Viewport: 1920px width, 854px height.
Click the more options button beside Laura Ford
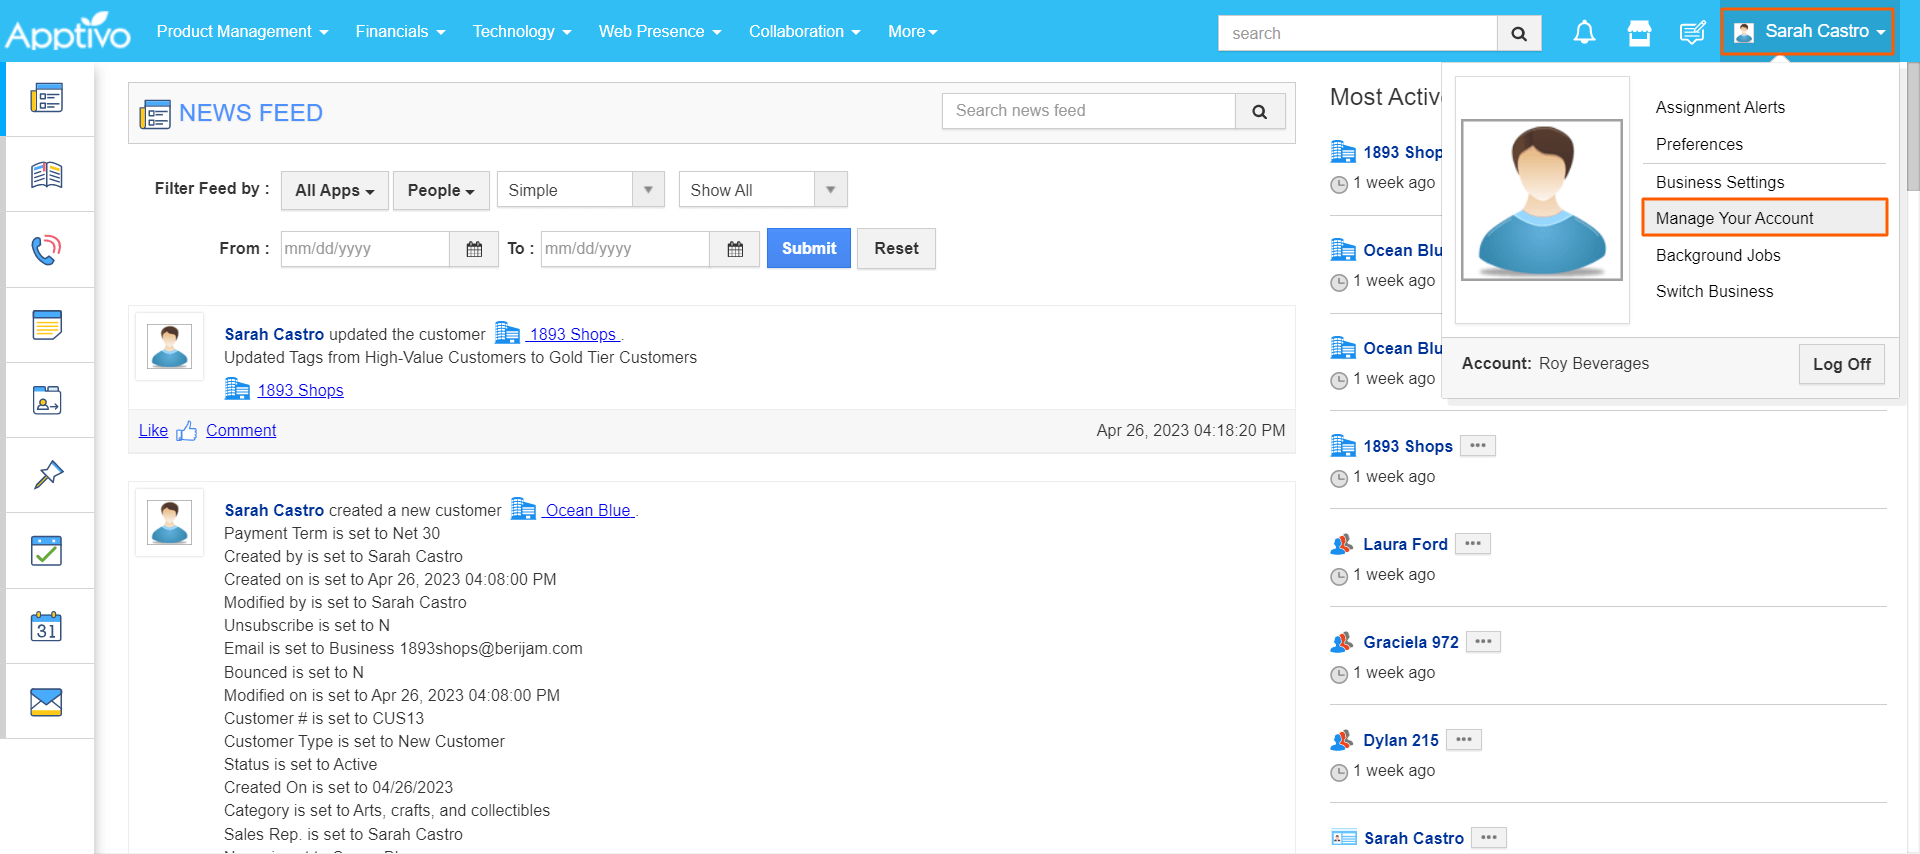point(1473,544)
